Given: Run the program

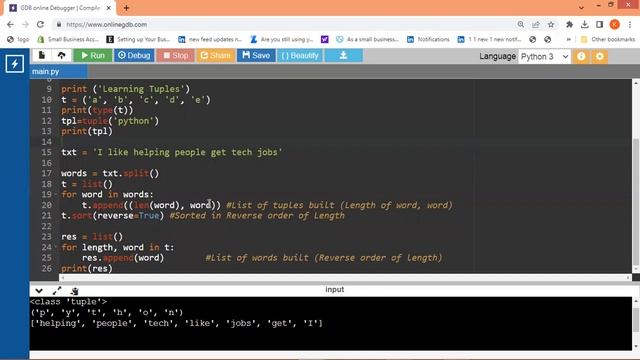Looking at the screenshot, I should click(93, 55).
